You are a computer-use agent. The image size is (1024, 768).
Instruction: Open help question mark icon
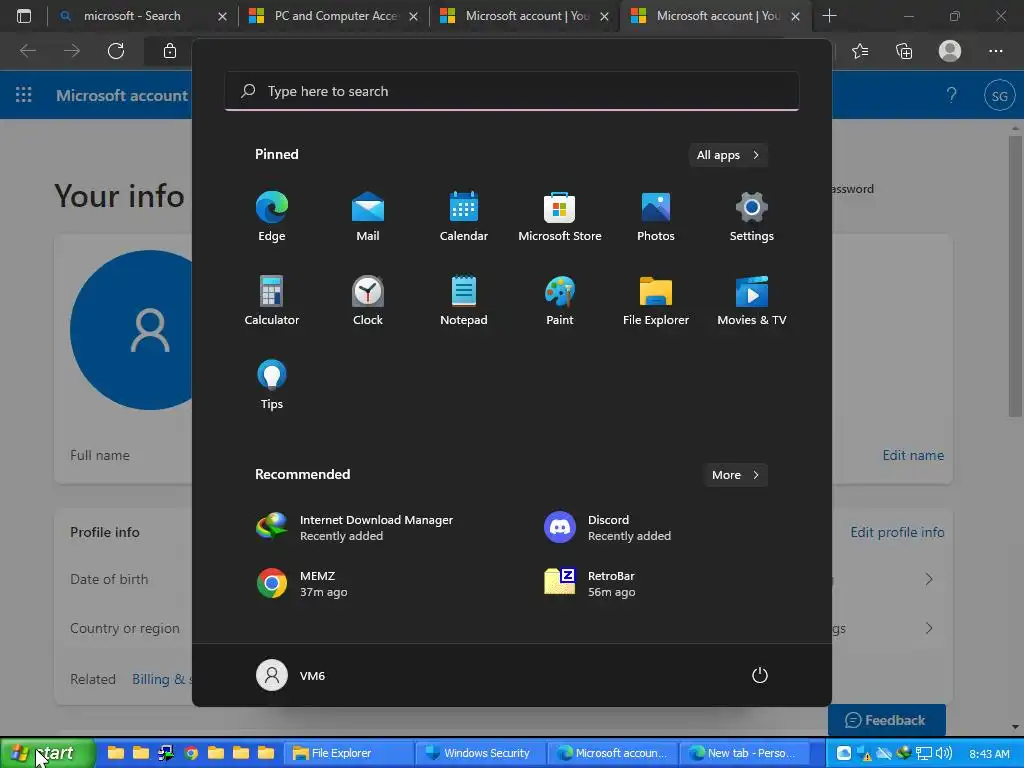click(952, 95)
